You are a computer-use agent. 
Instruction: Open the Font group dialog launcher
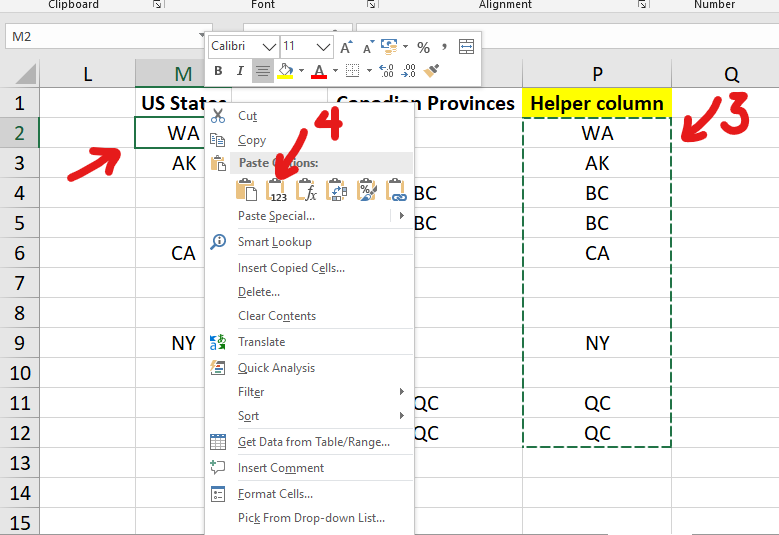coord(371,4)
